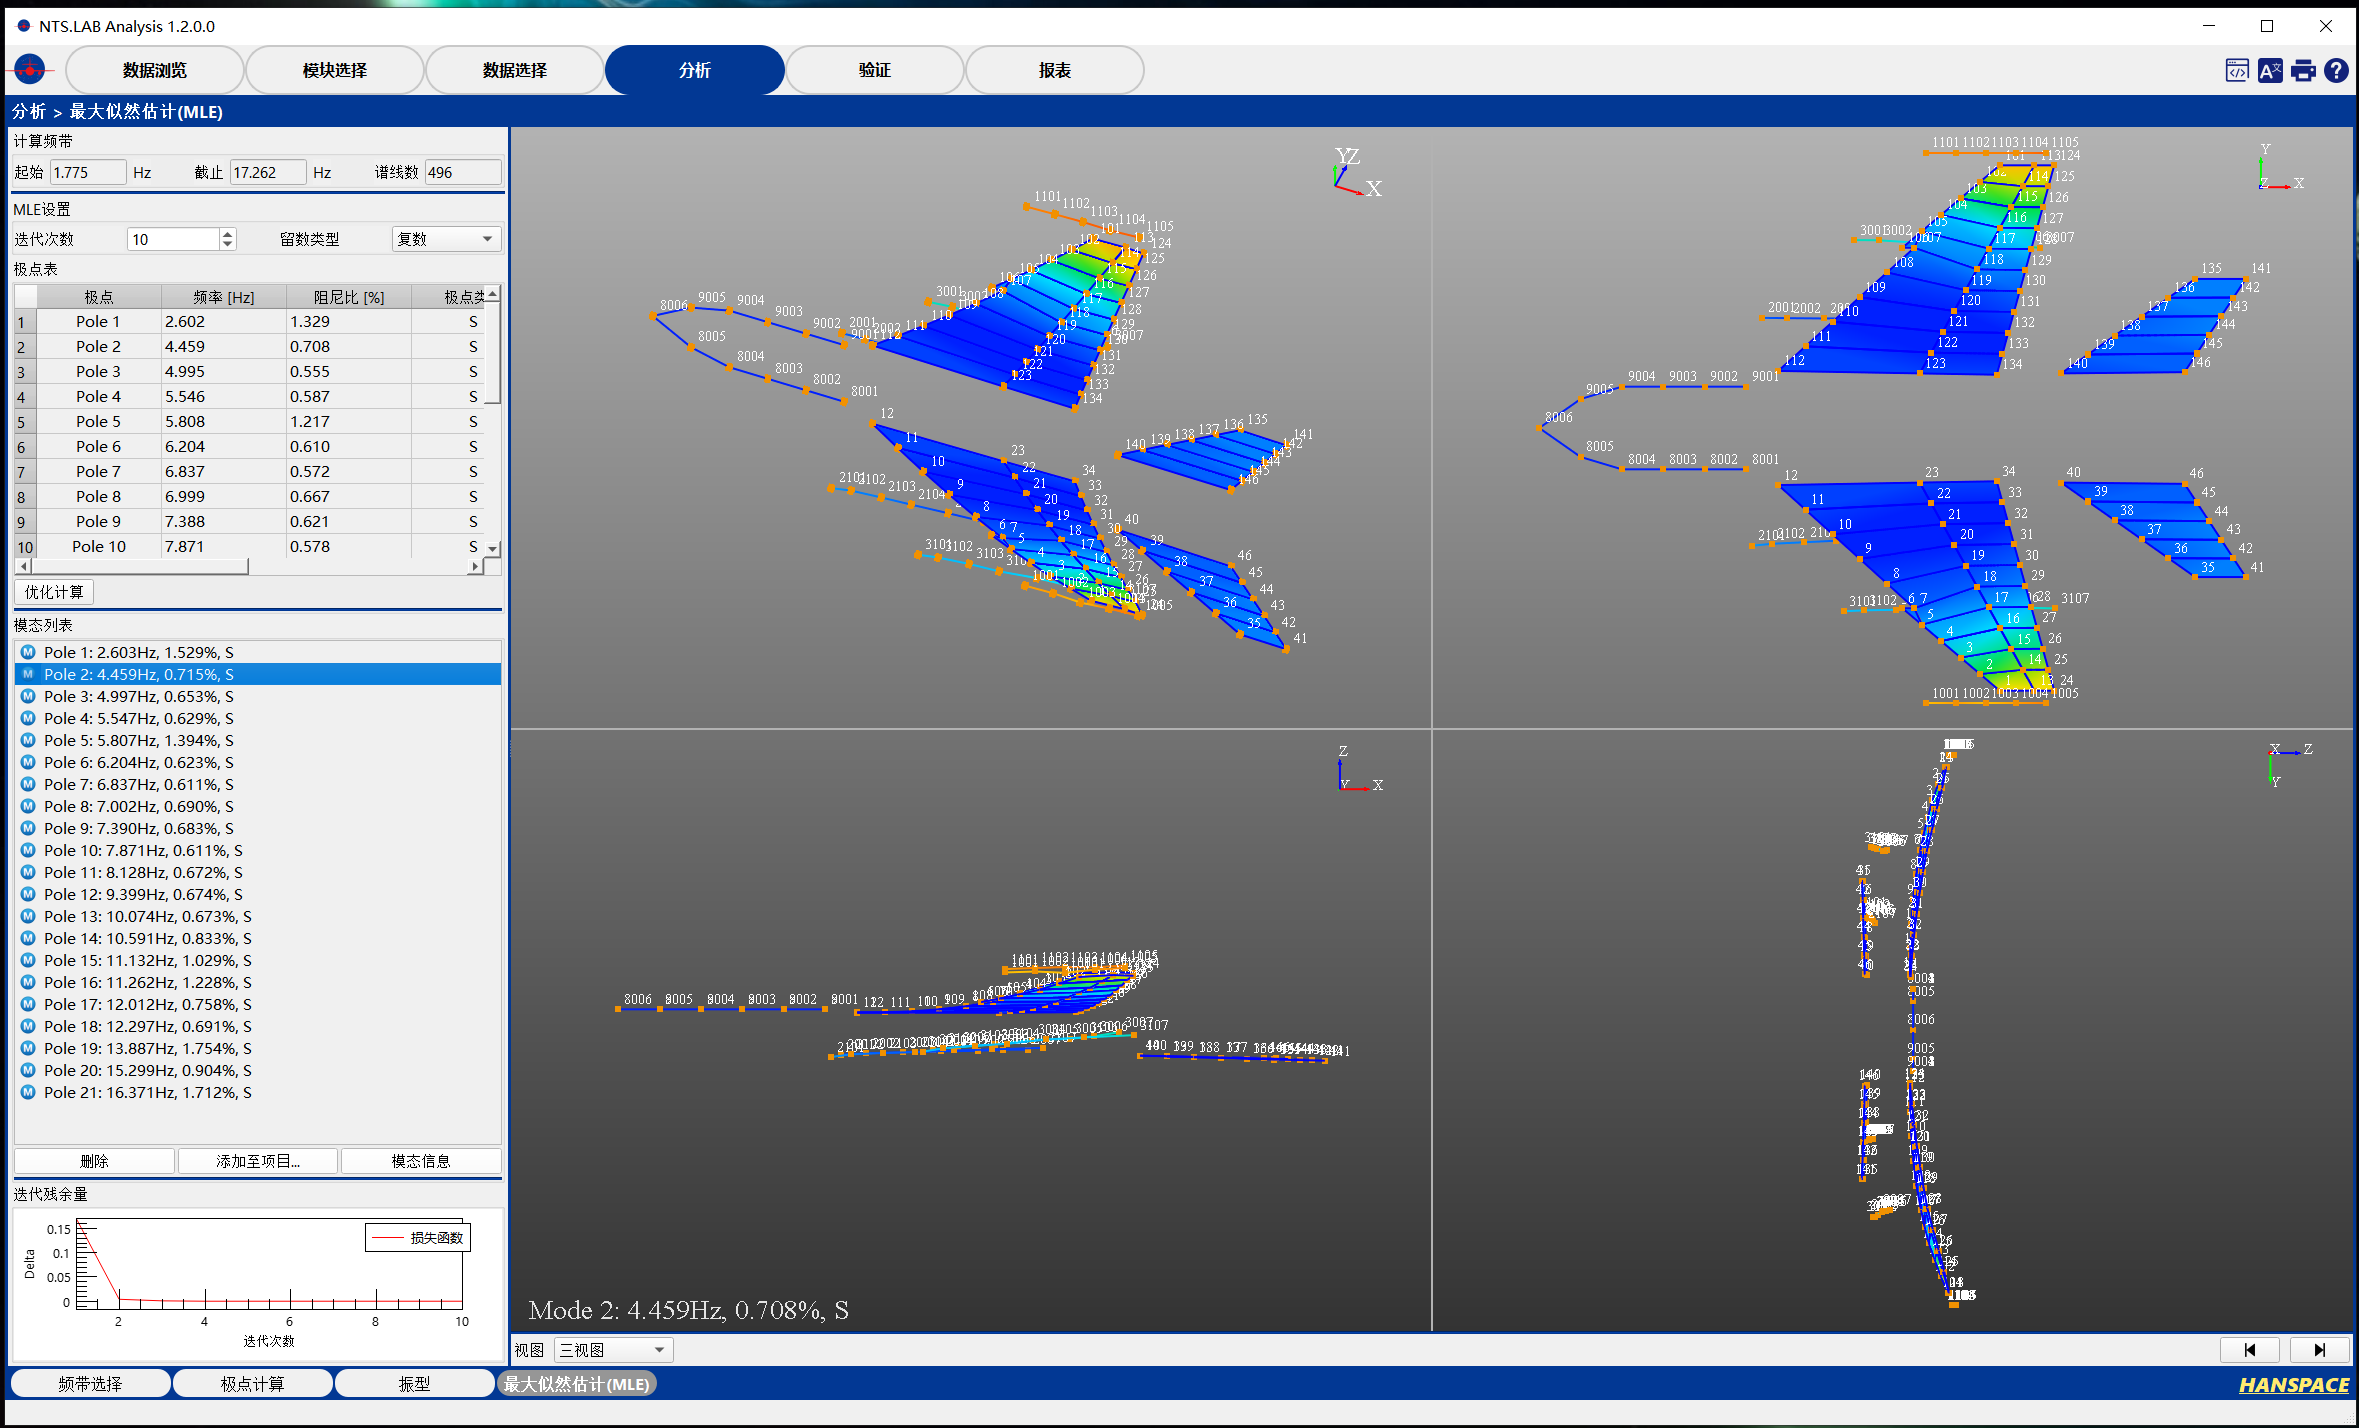Select Pole 14: 10.591Hz in mode list
This screenshot has width=2359, height=1428.
[x=258, y=938]
